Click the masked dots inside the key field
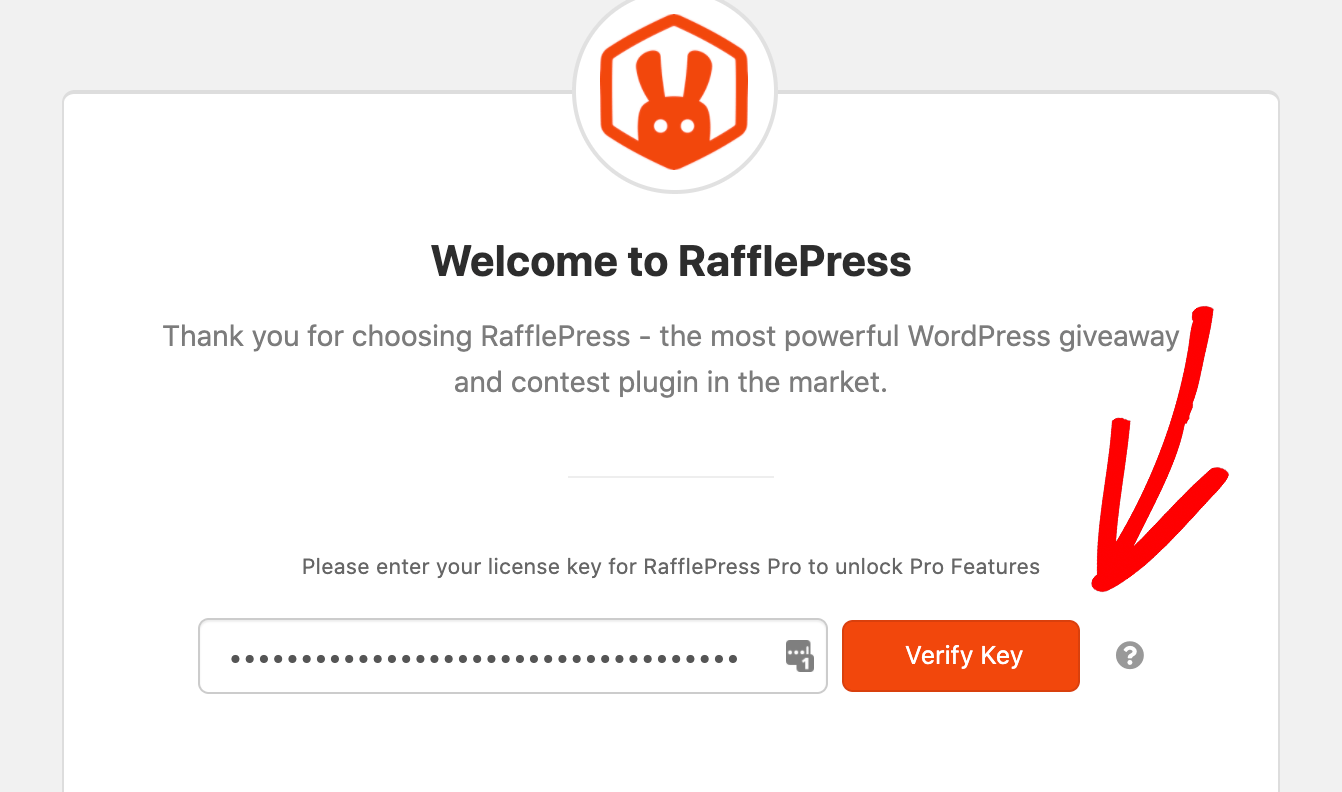1342x792 pixels. 484,659
